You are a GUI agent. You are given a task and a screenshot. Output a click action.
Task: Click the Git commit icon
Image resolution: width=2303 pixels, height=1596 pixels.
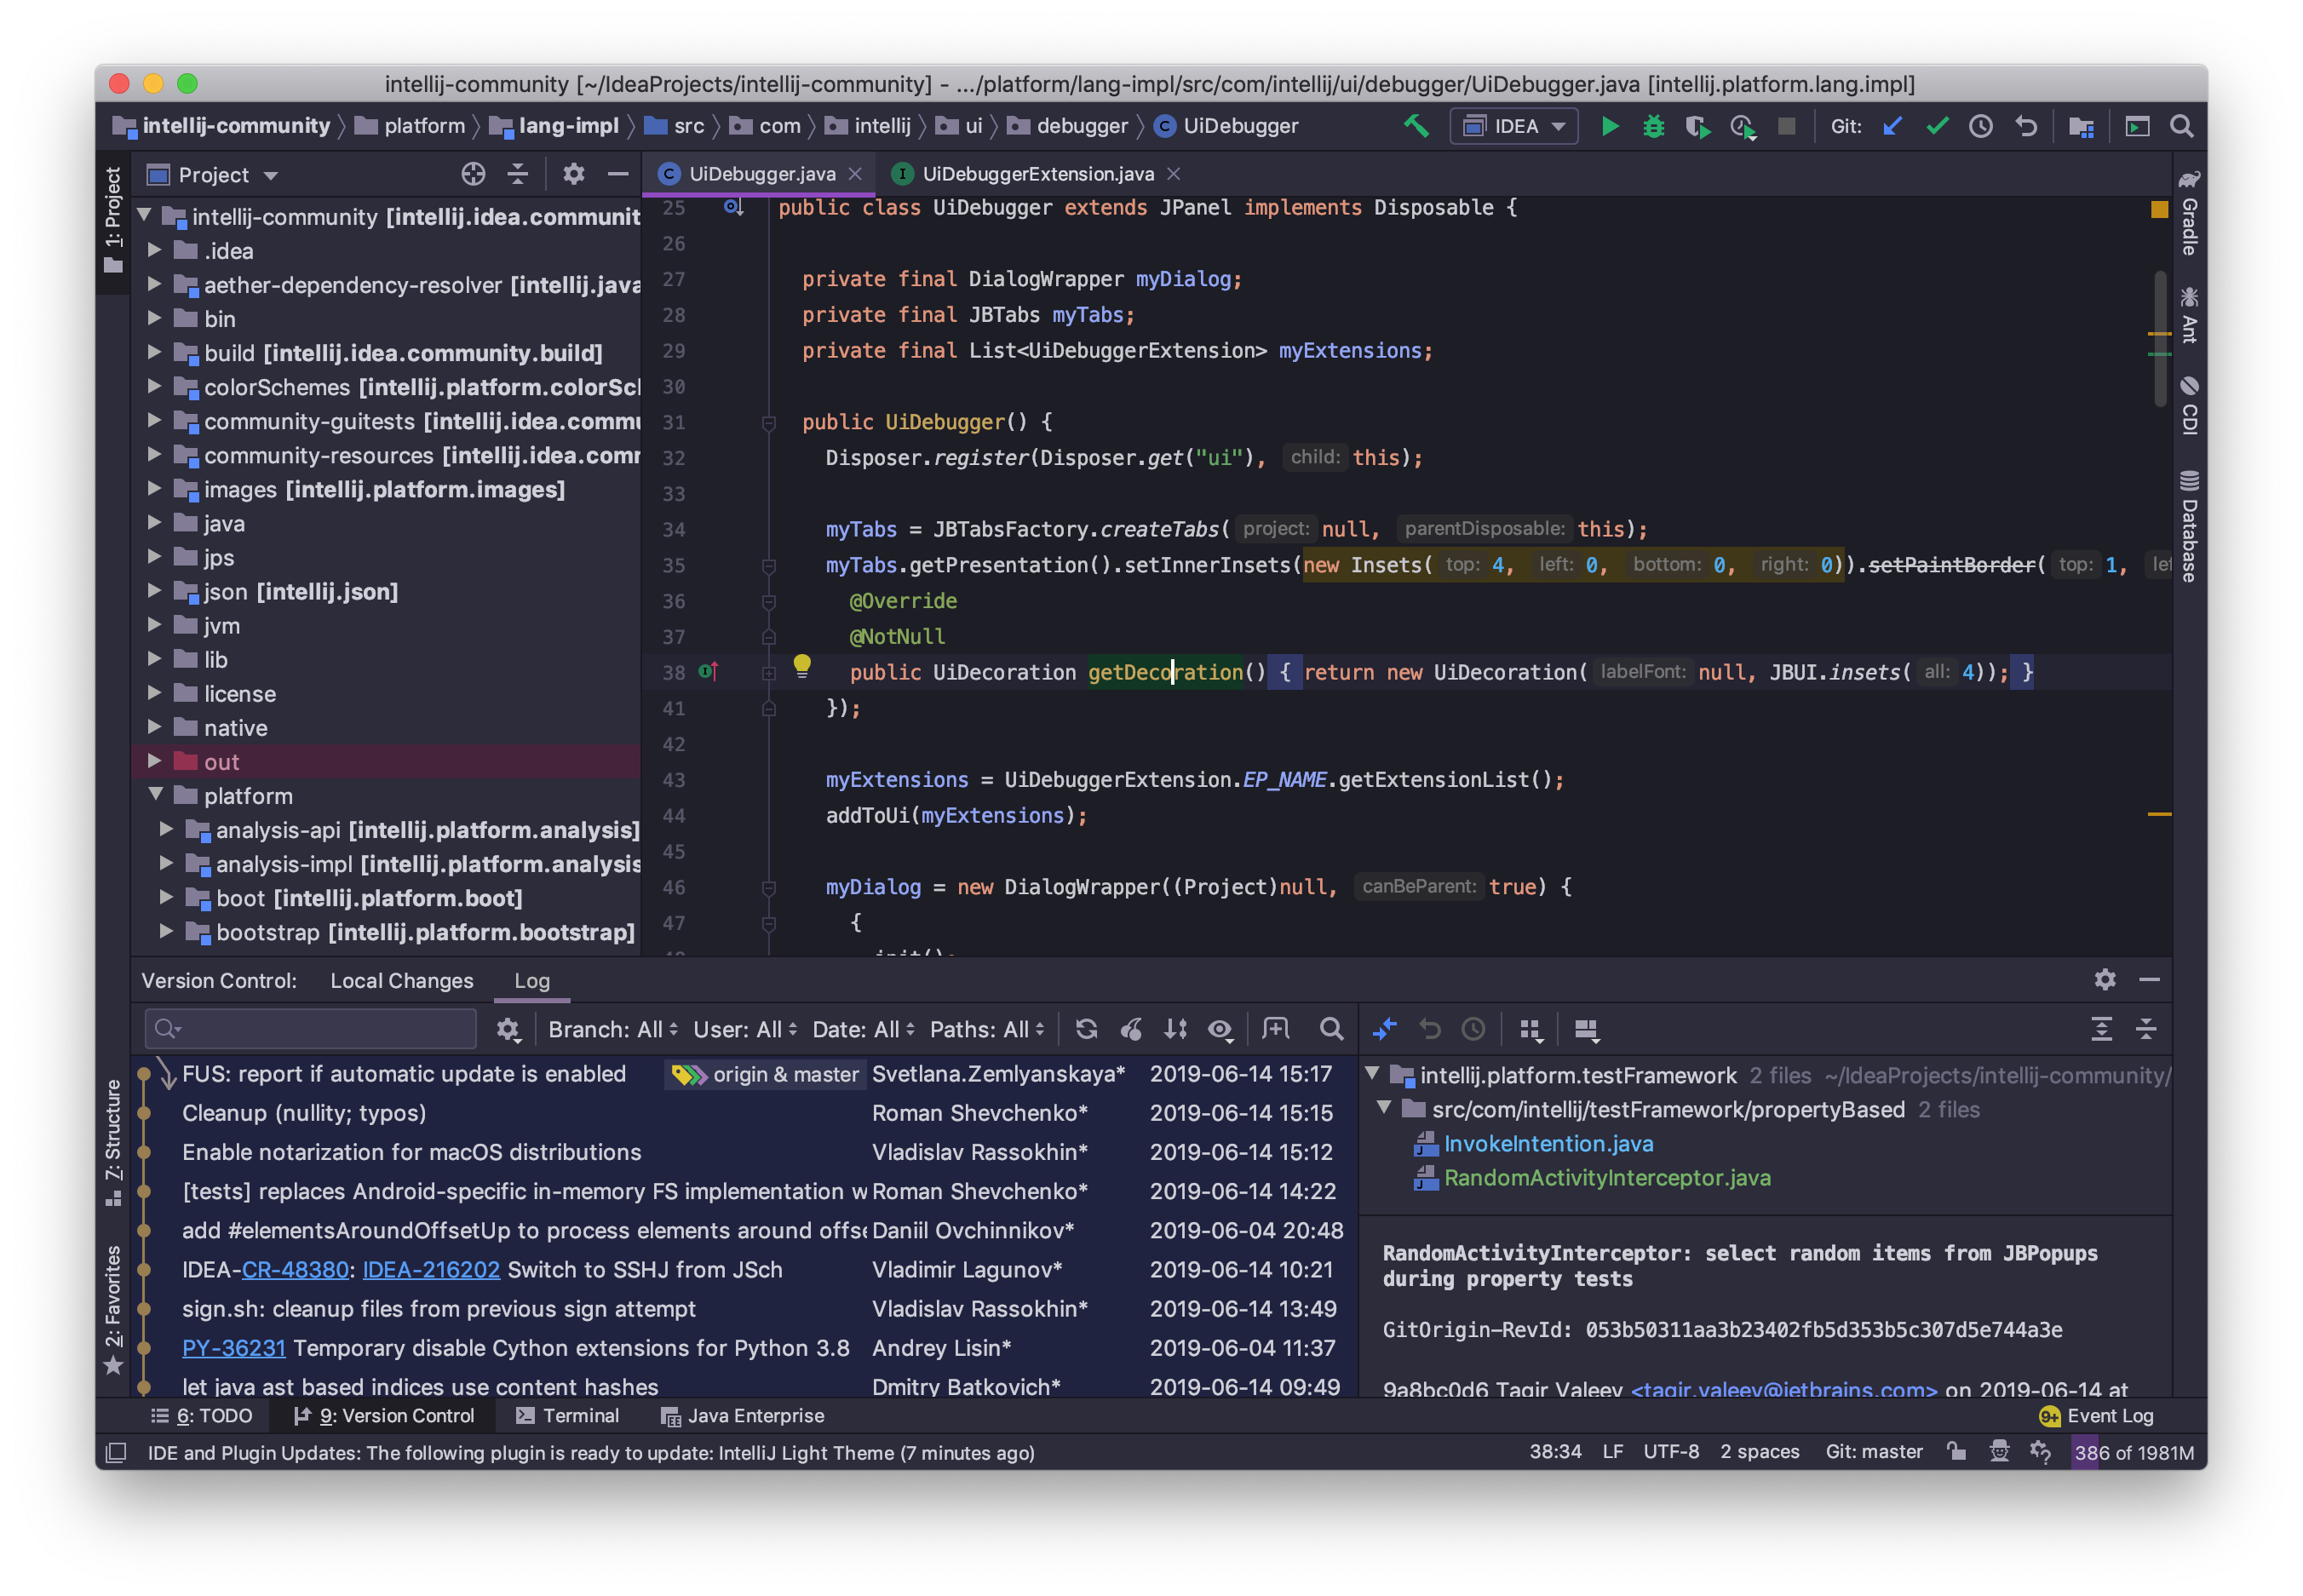(x=1939, y=124)
